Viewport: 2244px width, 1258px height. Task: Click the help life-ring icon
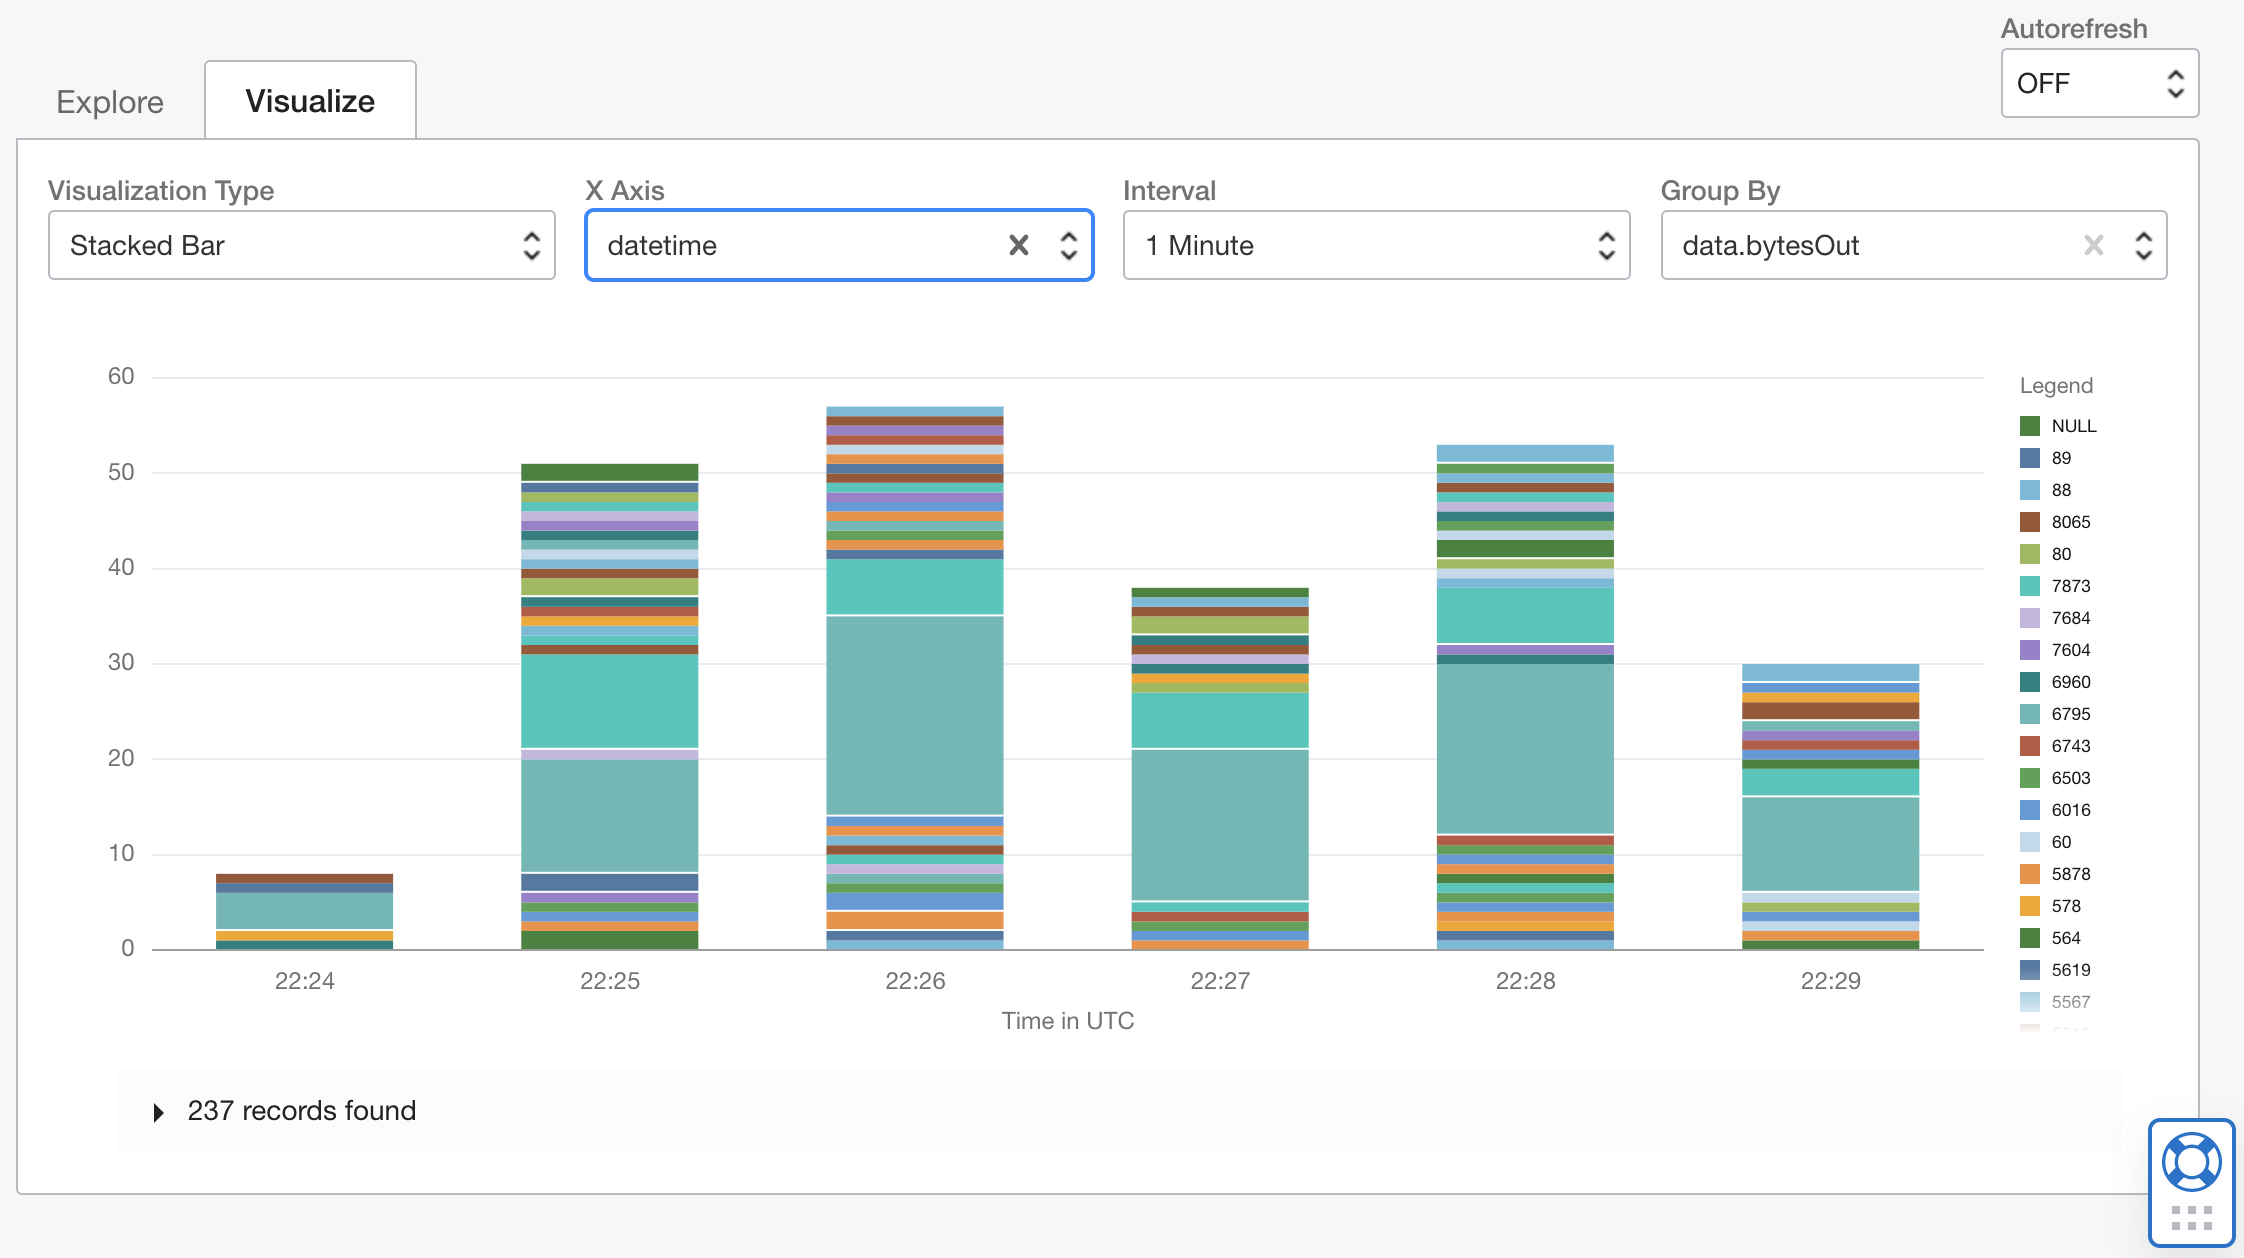tap(2191, 1163)
